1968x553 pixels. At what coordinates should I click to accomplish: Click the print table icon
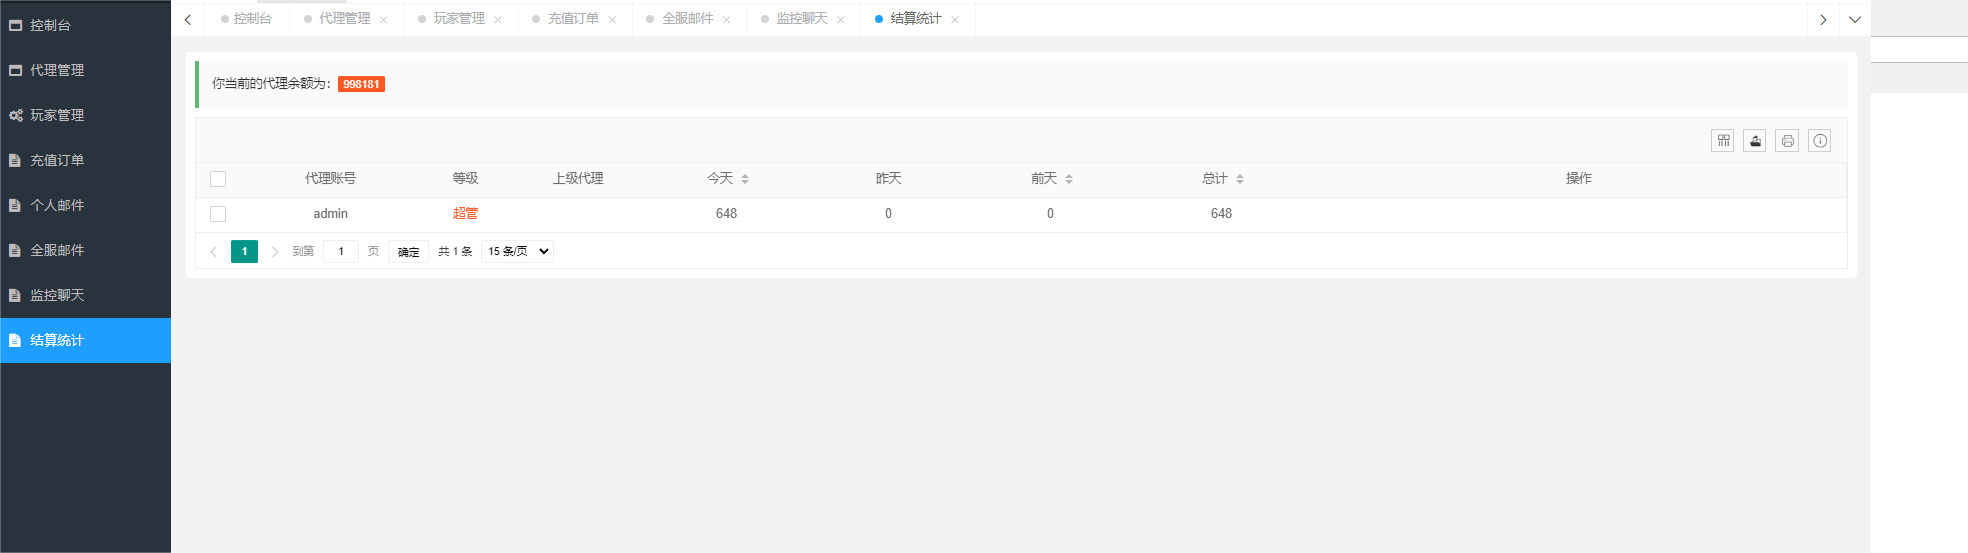pos(1787,141)
